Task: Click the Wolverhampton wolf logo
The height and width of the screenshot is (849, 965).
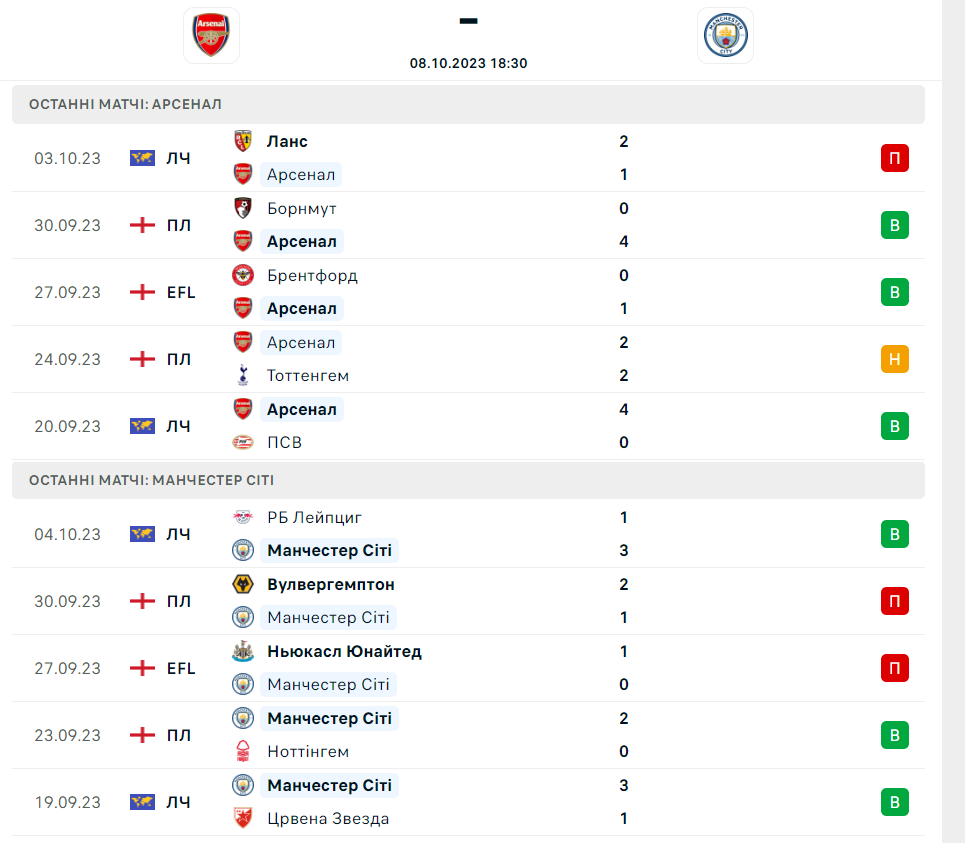Action: tap(243, 584)
